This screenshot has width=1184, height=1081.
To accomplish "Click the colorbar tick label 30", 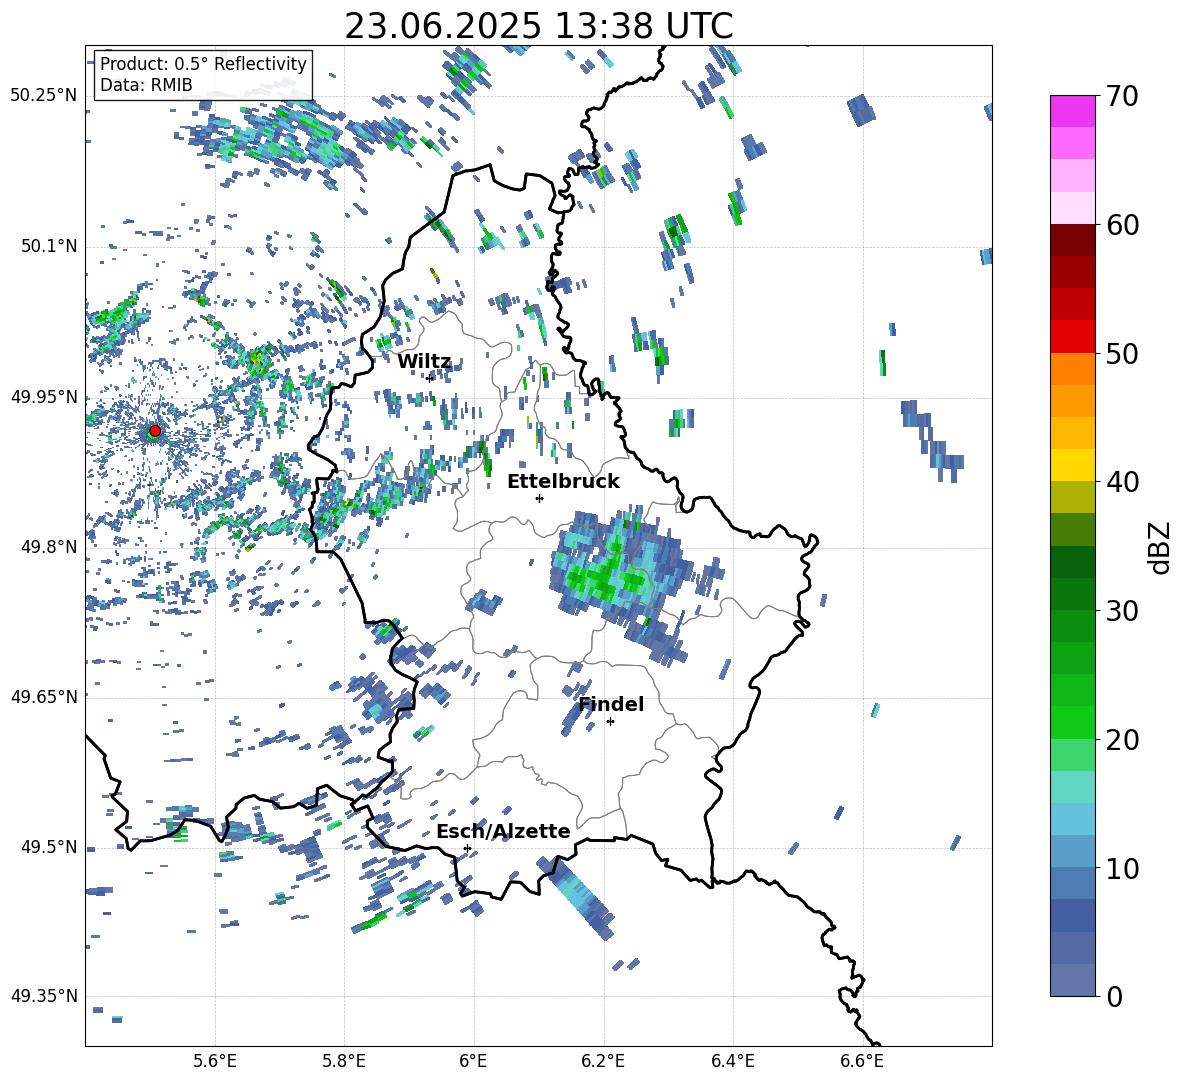I will [1122, 611].
